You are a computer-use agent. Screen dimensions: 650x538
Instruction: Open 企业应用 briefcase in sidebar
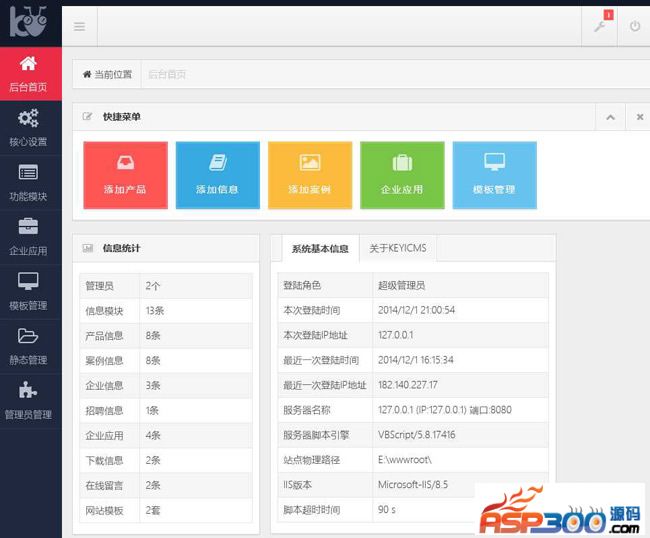click(x=28, y=237)
